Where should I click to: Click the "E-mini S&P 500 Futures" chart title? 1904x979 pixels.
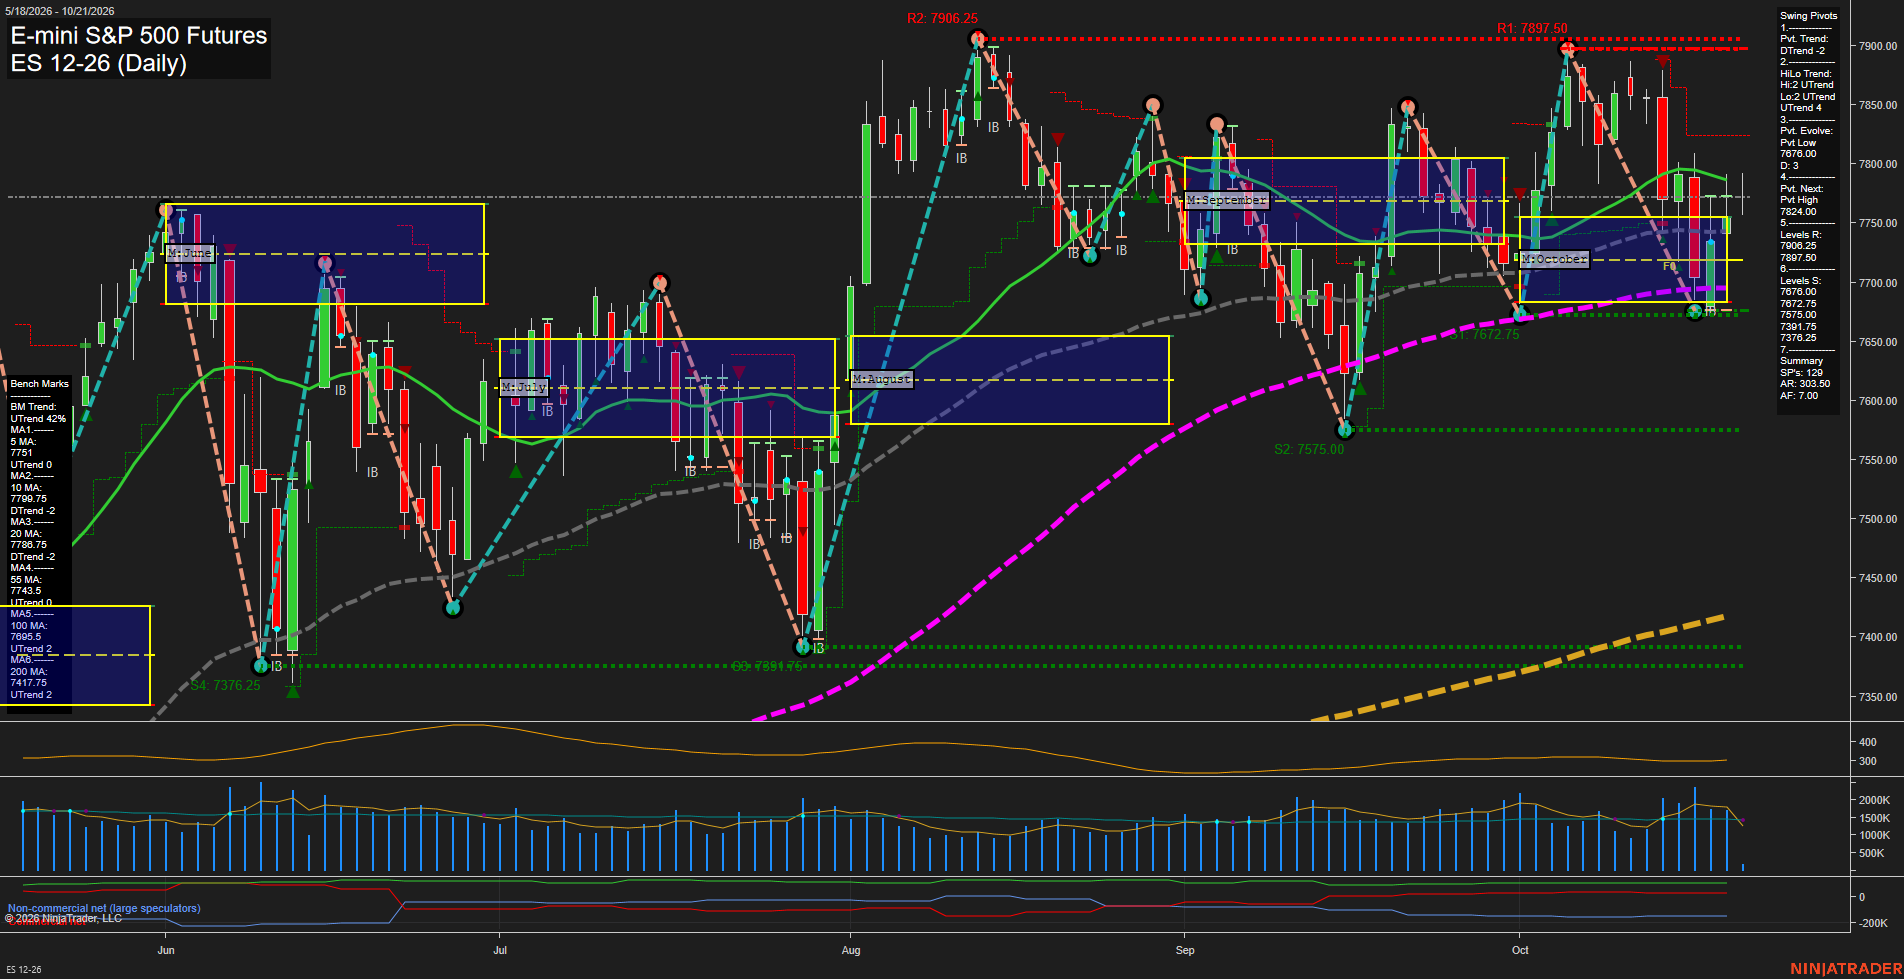pos(139,35)
